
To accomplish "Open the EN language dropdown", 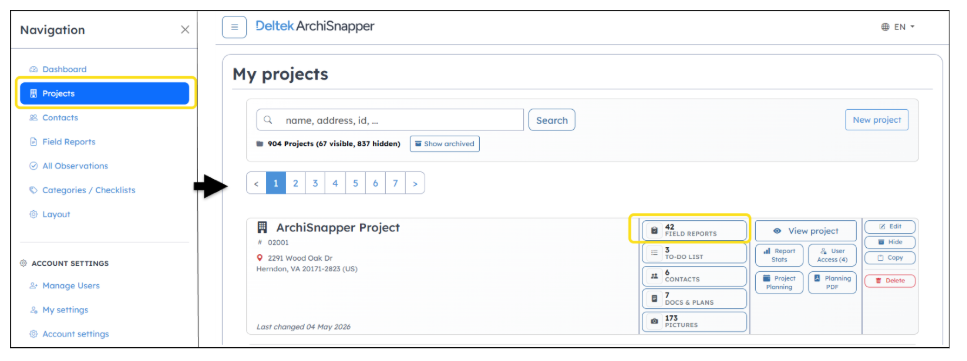I will click(898, 27).
